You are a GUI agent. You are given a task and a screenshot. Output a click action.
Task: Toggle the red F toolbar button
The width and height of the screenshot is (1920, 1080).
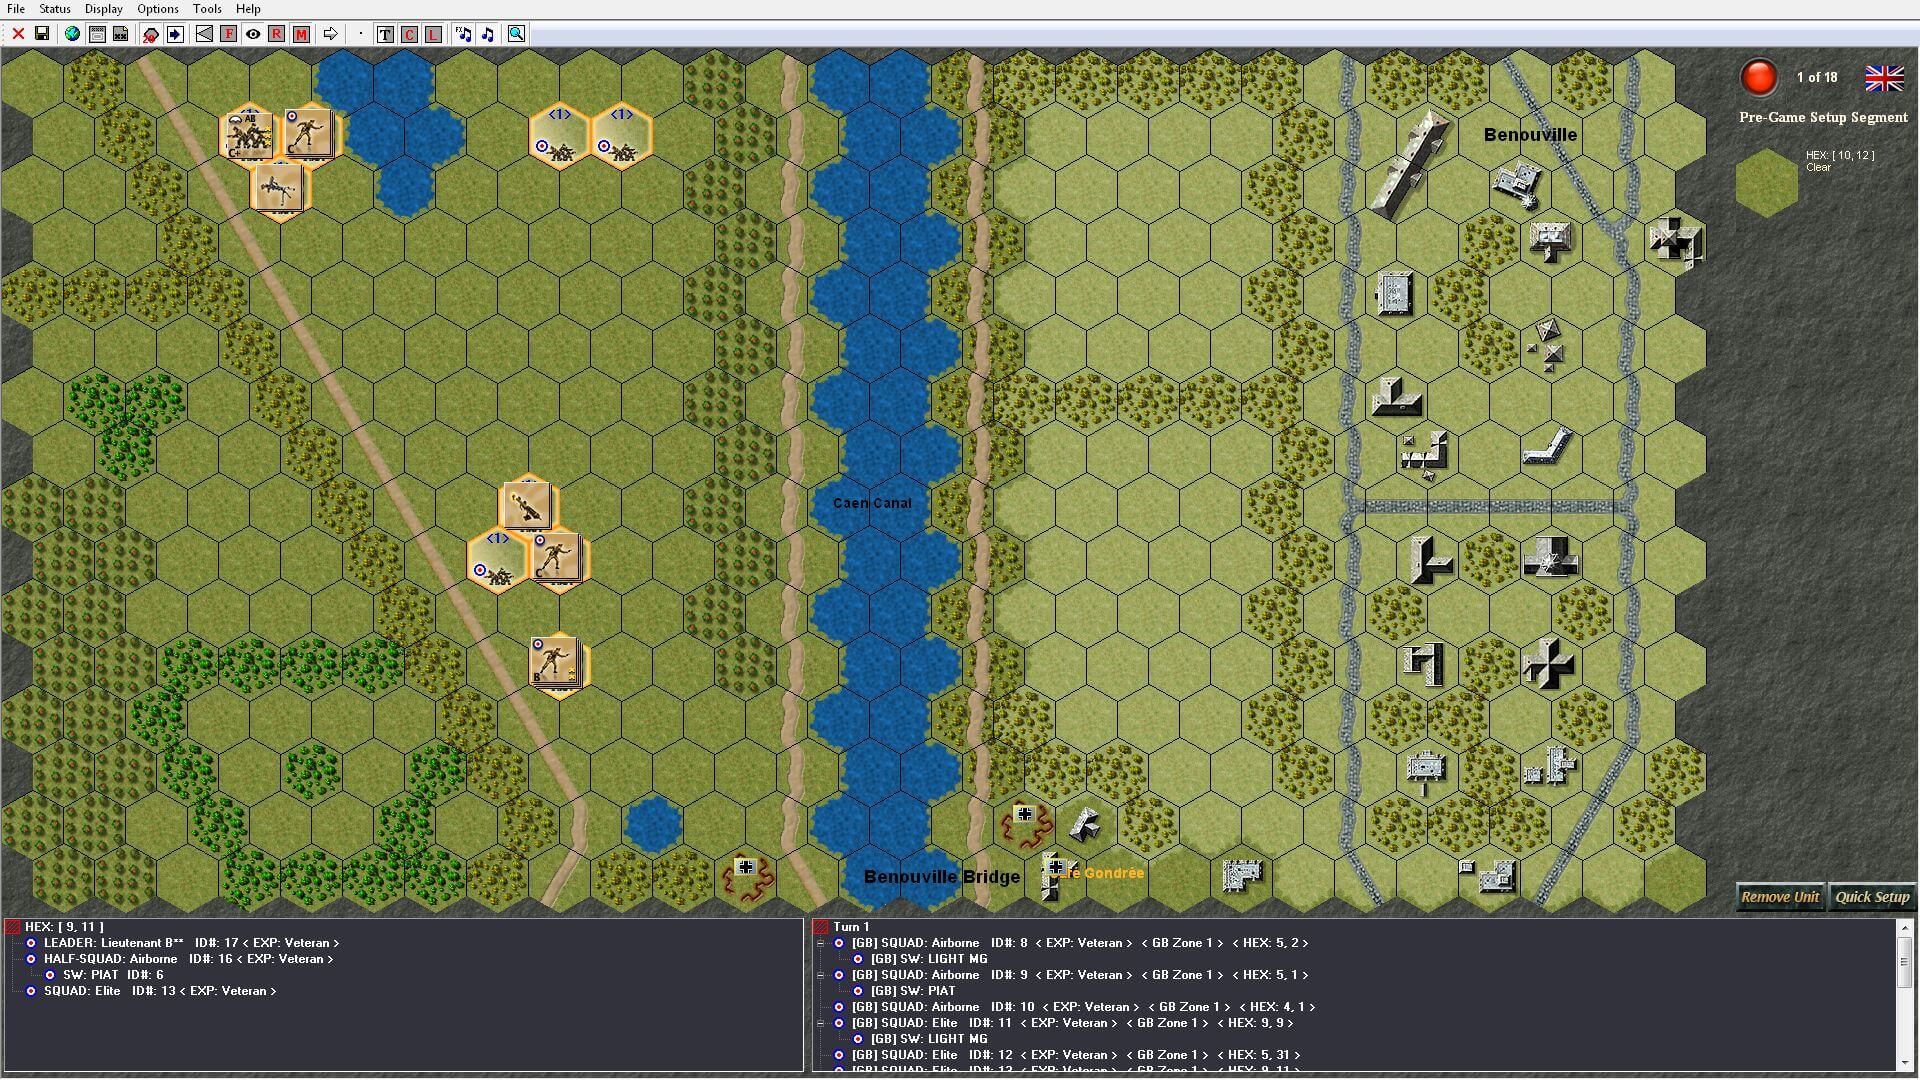tap(228, 34)
